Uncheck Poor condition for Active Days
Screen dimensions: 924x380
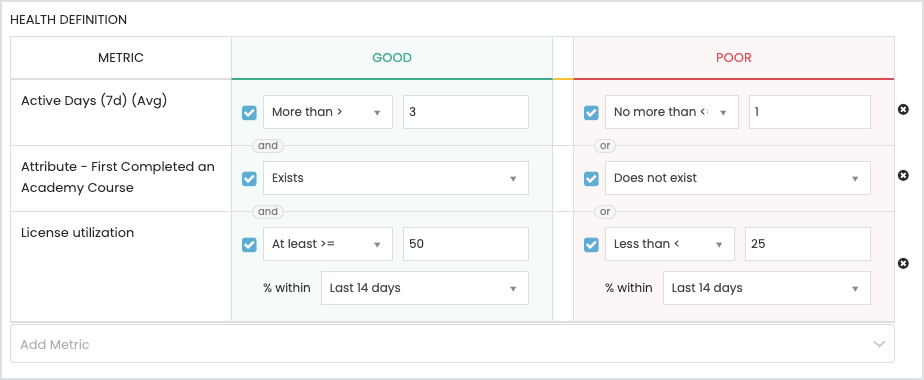591,113
